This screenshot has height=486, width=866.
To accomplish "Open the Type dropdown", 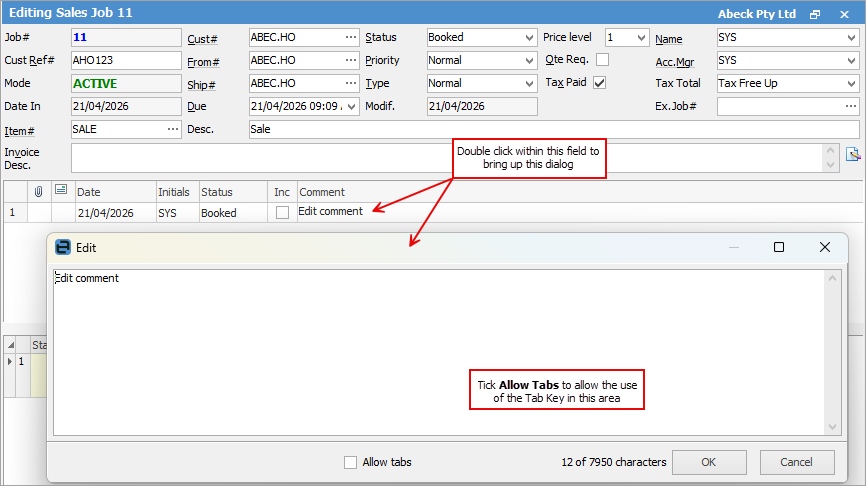I will pyautogui.click(x=529, y=83).
